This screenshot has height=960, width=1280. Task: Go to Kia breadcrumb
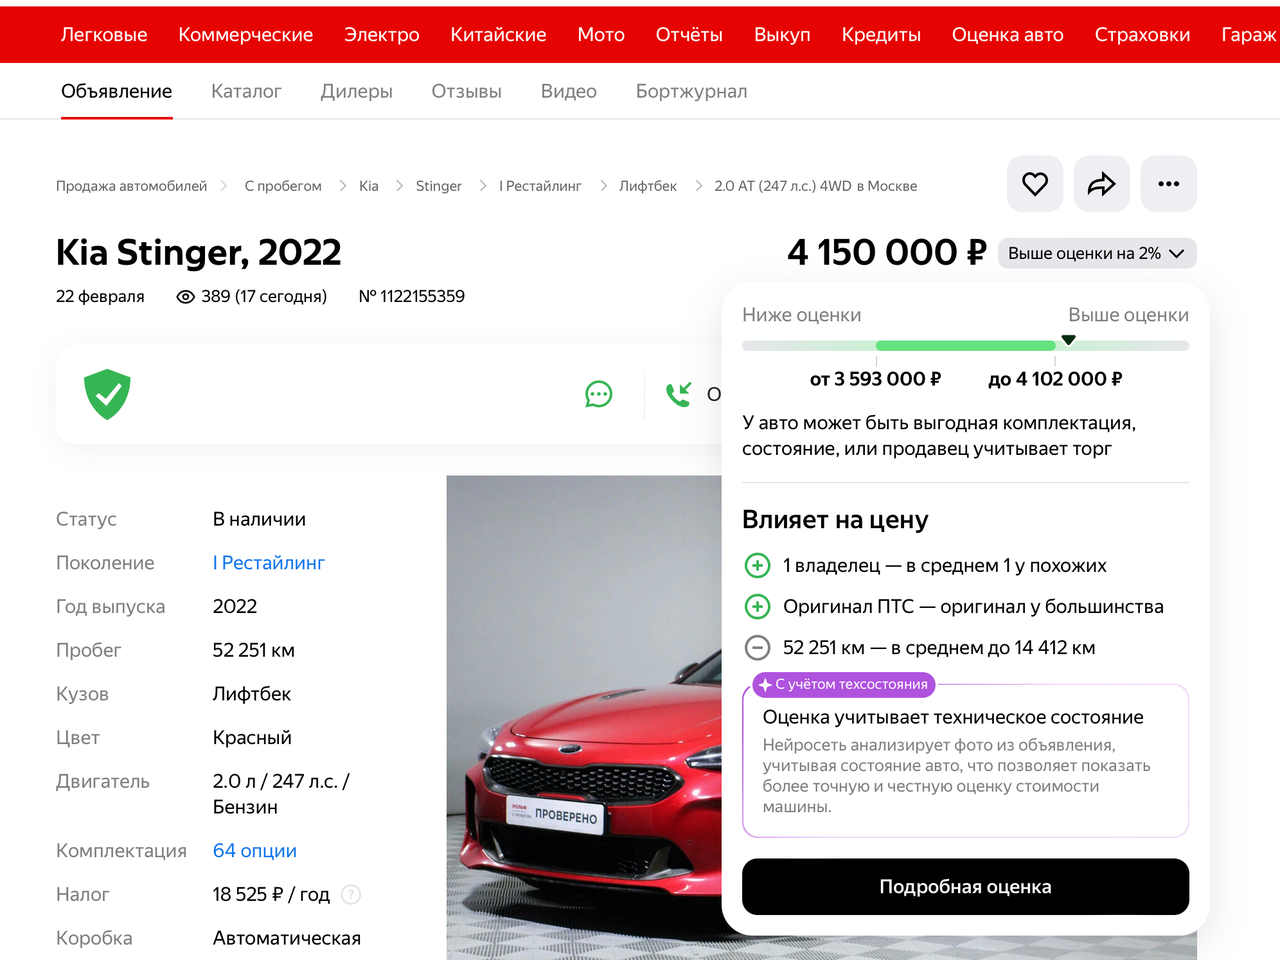tap(369, 186)
